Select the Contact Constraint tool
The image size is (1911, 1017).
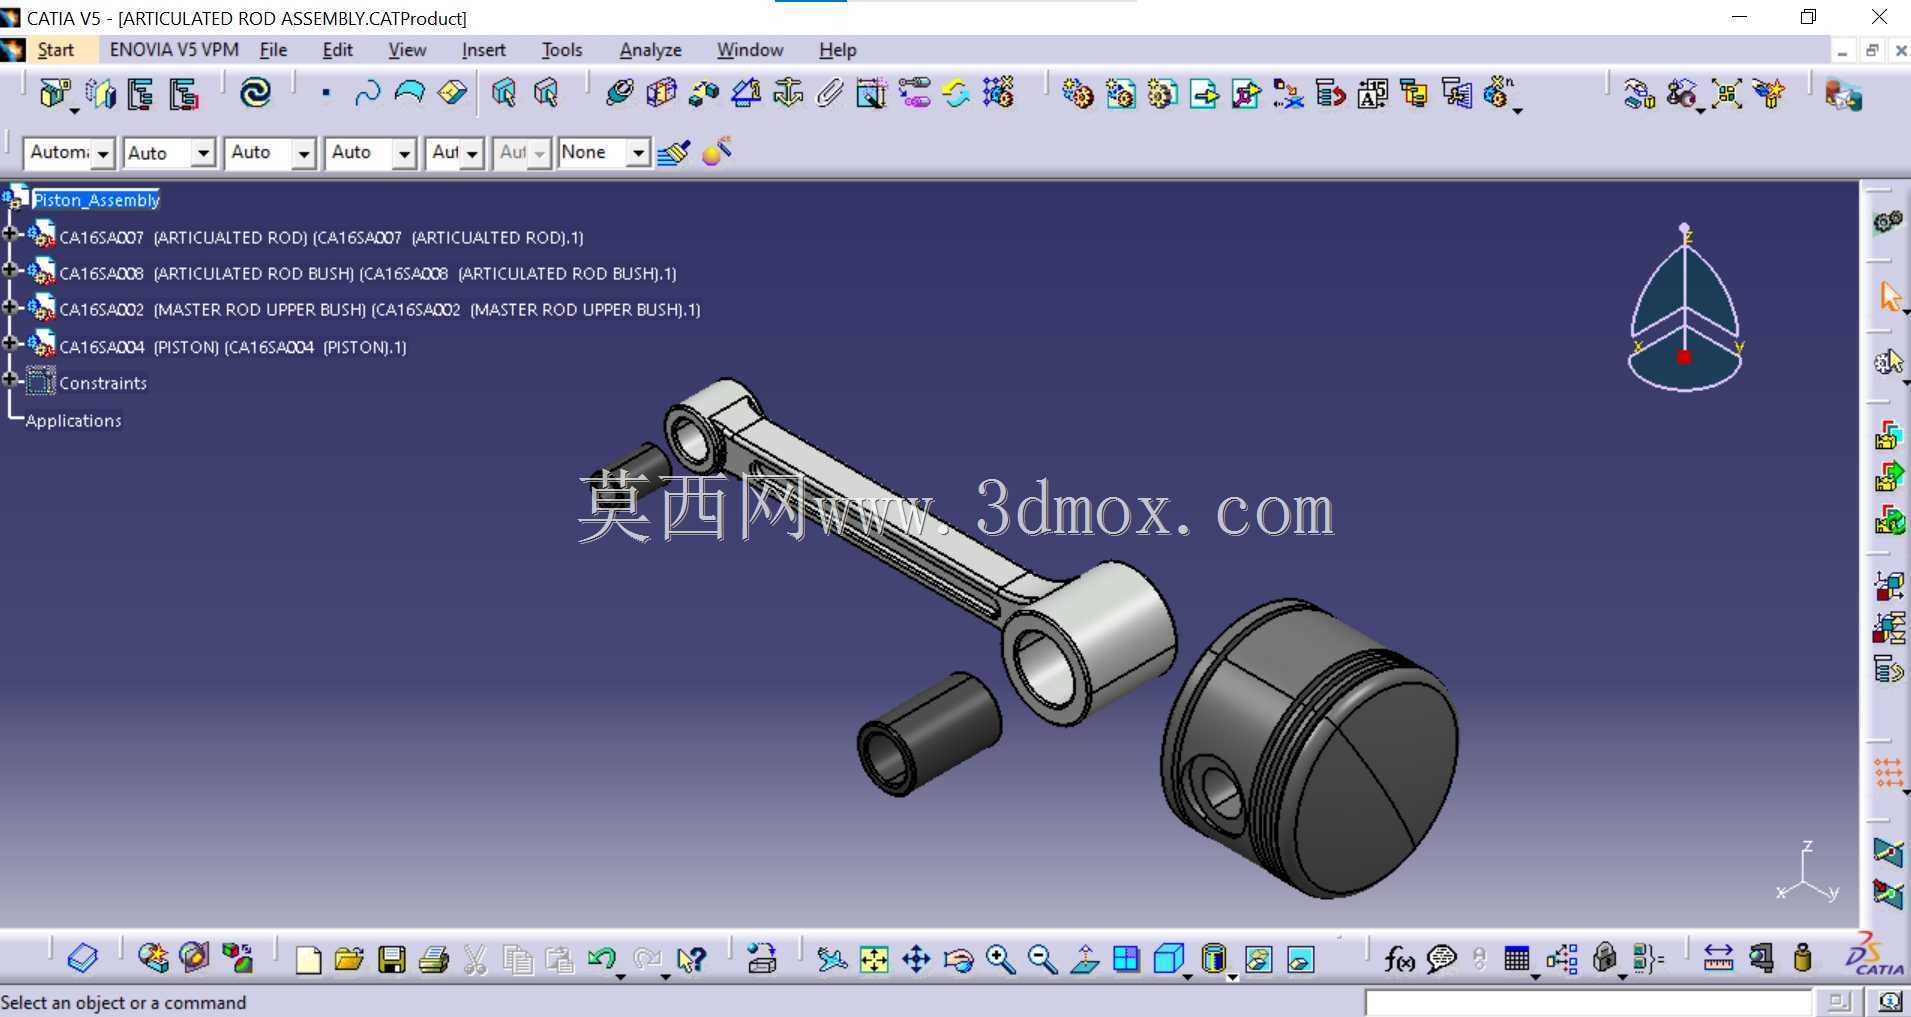tap(662, 93)
